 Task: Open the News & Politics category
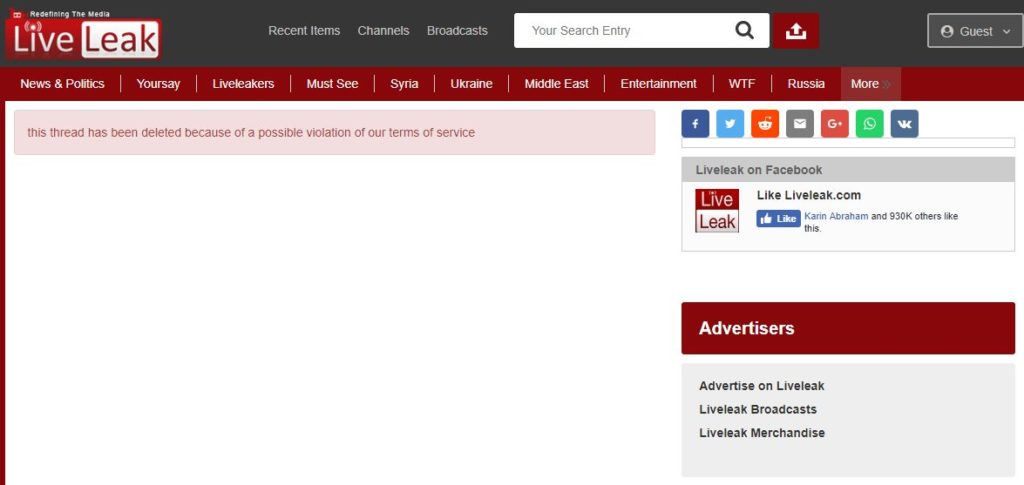pos(62,84)
